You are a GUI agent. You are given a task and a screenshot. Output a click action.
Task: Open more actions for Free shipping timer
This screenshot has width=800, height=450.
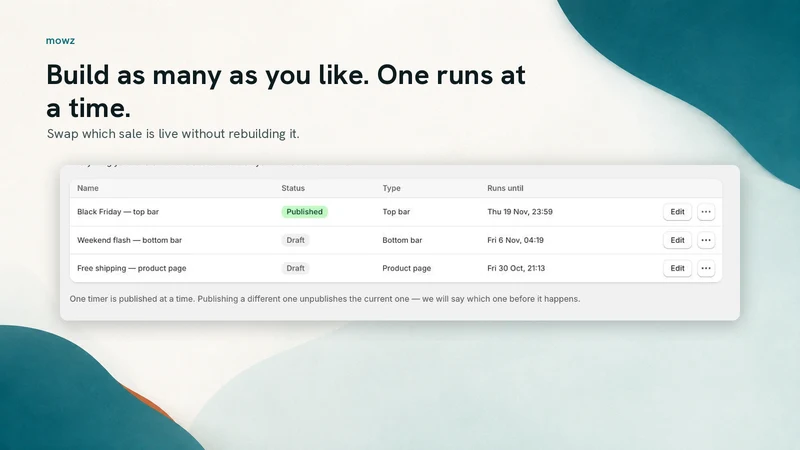point(706,268)
